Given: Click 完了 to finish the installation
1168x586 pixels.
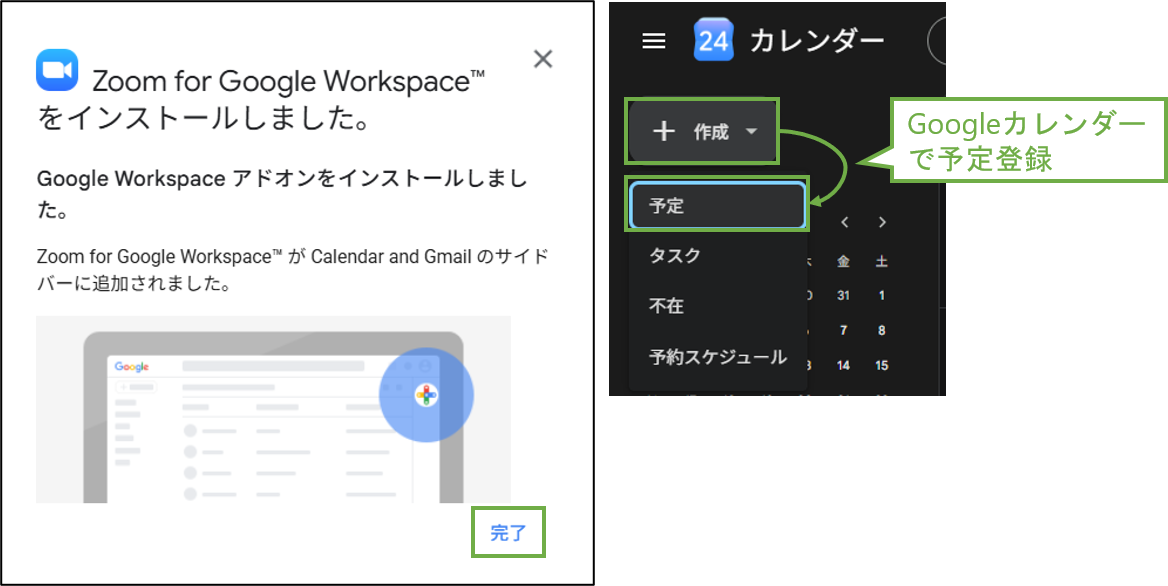Looking at the screenshot, I should pyautogui.click(x=508, y=532).
